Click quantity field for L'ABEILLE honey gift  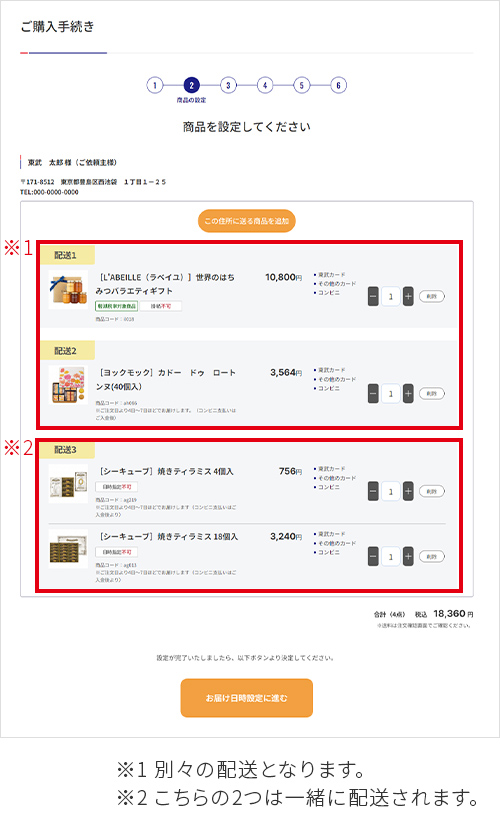391,296
